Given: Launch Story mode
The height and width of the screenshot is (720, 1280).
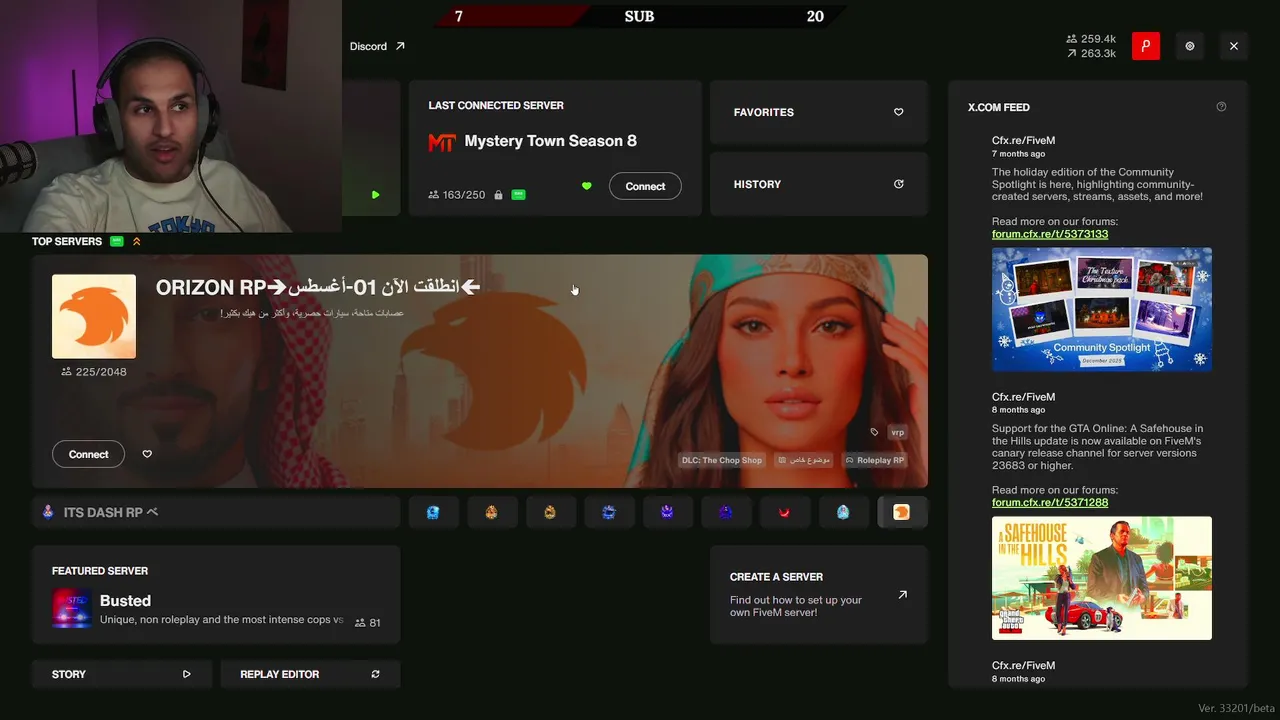Looking at the screenshot, I should (121, 674).
